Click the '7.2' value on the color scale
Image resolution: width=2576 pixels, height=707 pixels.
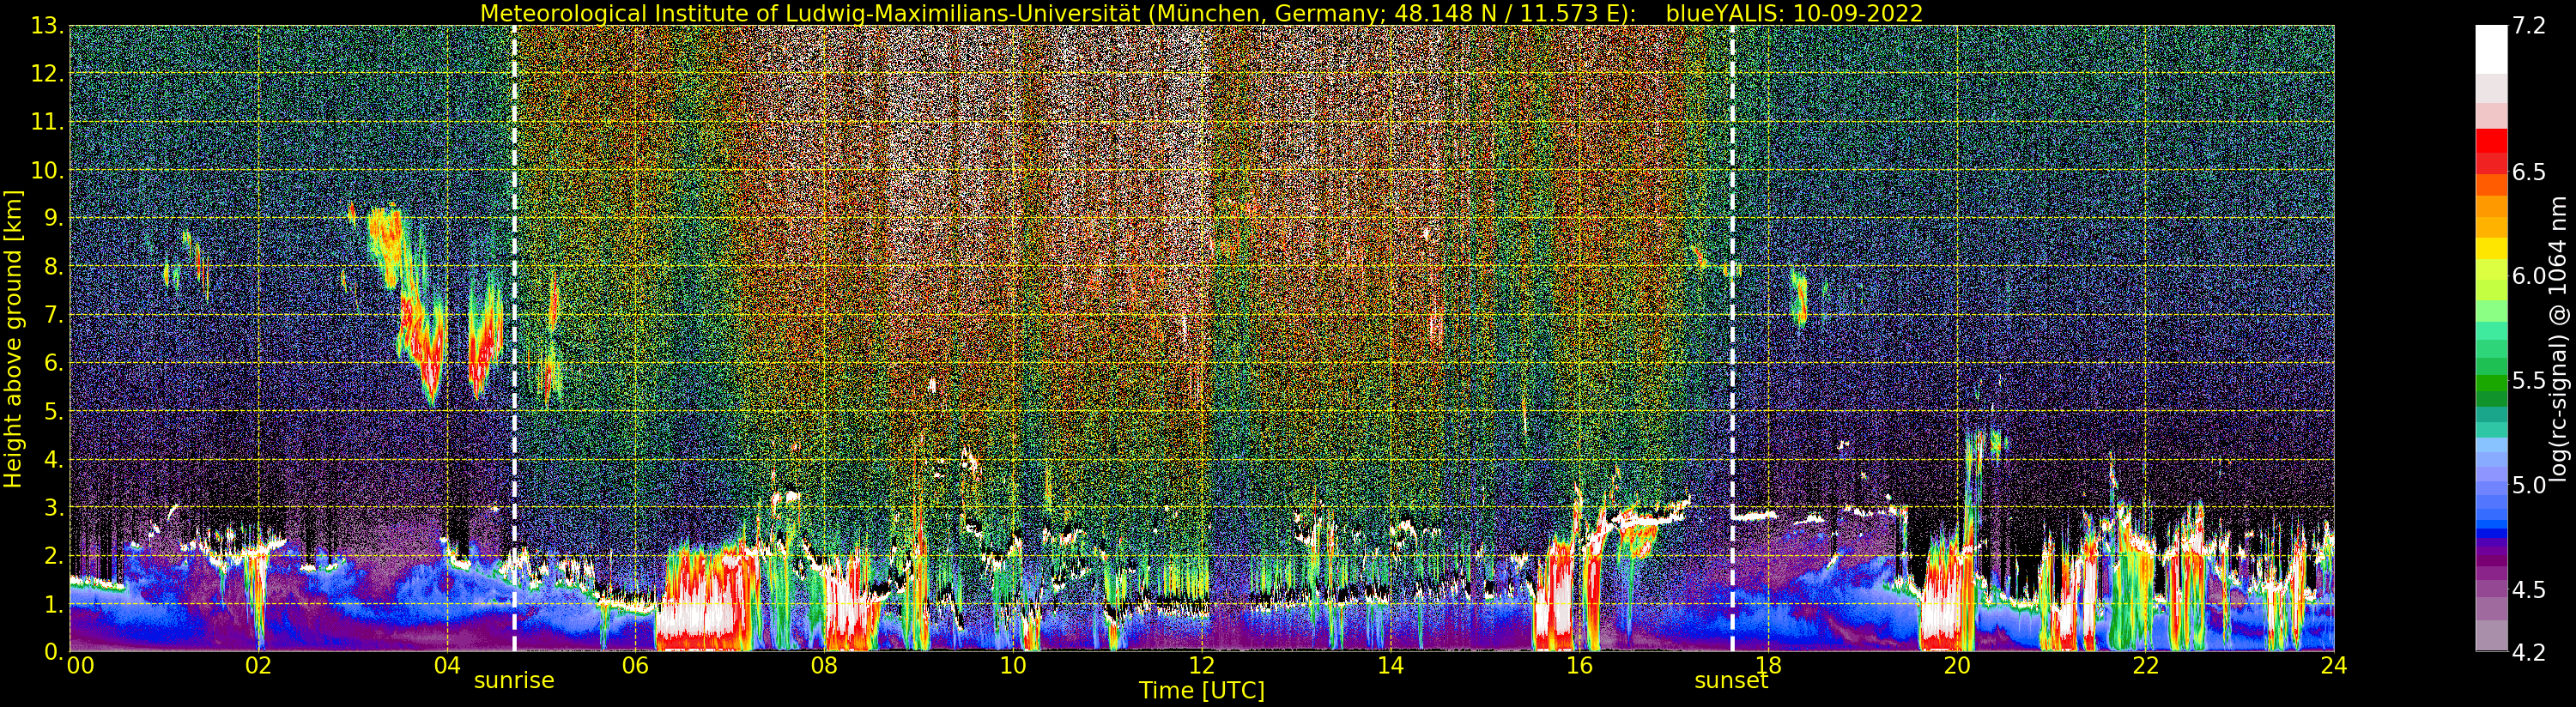coord(2529,26)
